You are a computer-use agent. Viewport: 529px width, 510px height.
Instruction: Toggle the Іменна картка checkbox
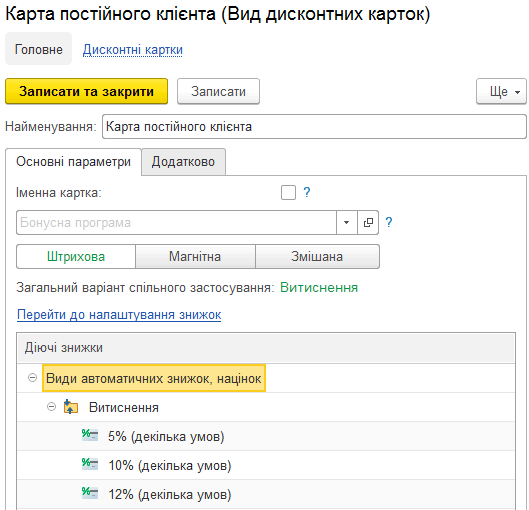pyautogui.click(x=288, y=193)
